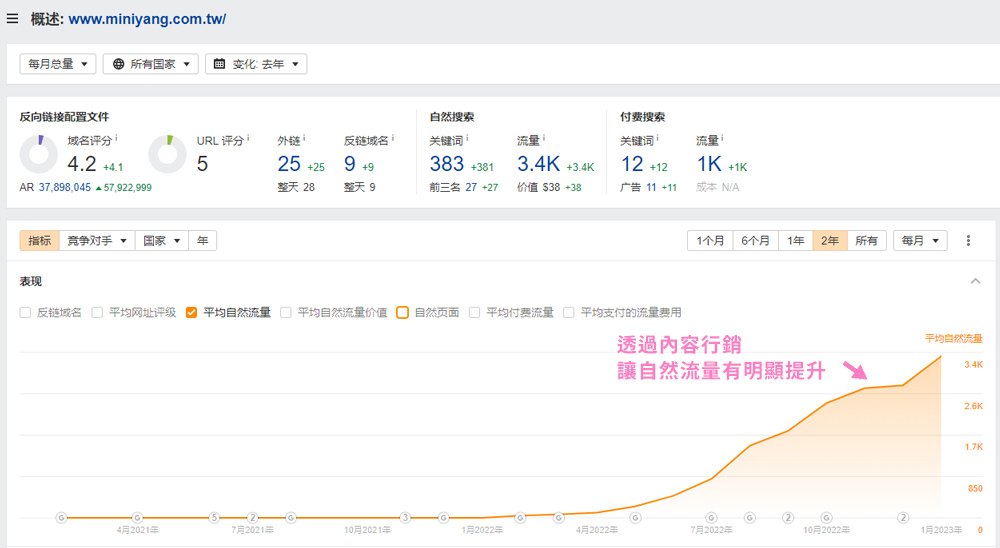Image resolution: width=1000 pixels, height=548 pixels.
Task: Open the www.miniyang.com.tw link
Action: click(147, 18)
